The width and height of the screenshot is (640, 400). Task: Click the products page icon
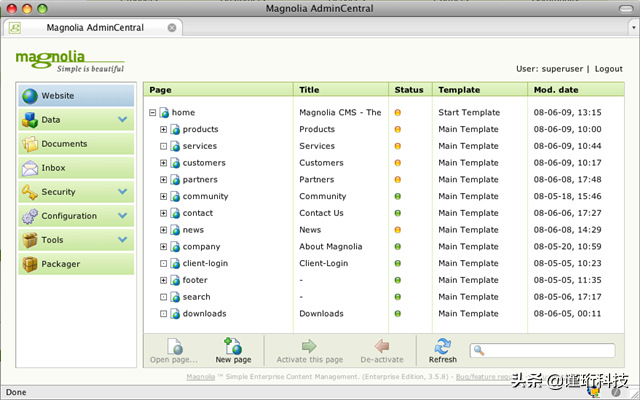click(175, 129)
